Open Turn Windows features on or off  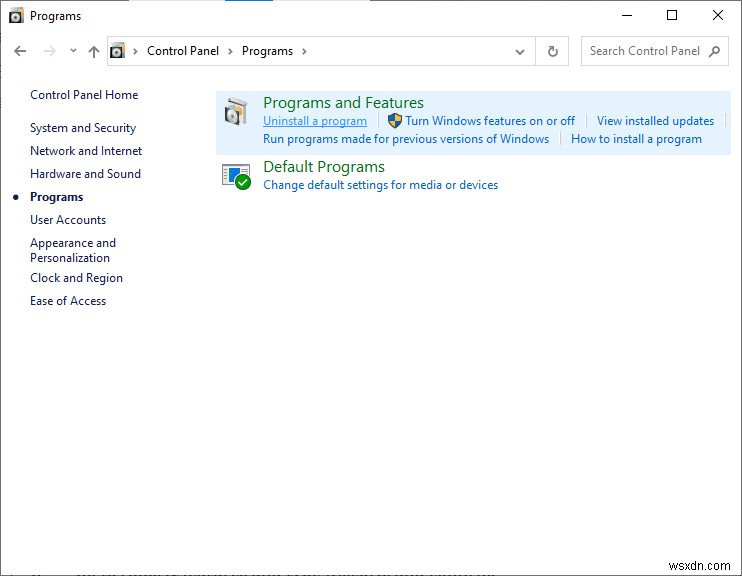pyautogui.click(x=490, y=121)
